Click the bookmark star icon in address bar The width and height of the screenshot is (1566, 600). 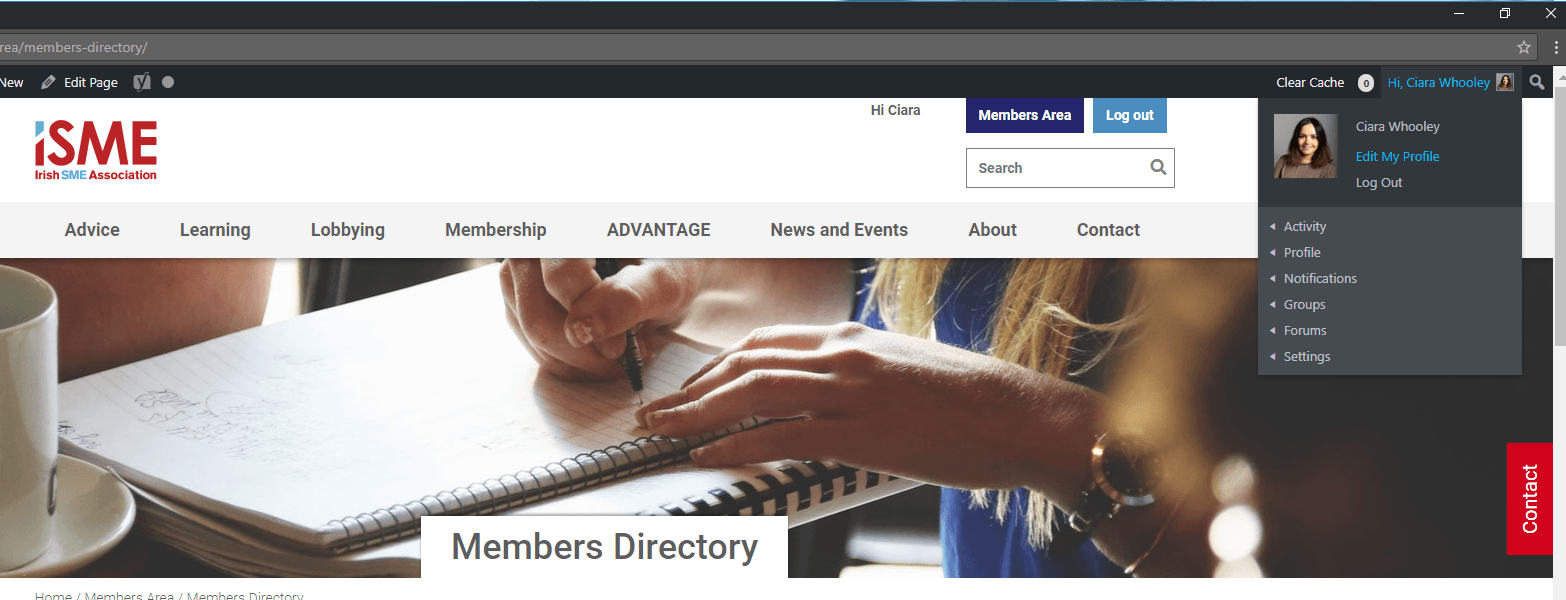(1523, 47)
